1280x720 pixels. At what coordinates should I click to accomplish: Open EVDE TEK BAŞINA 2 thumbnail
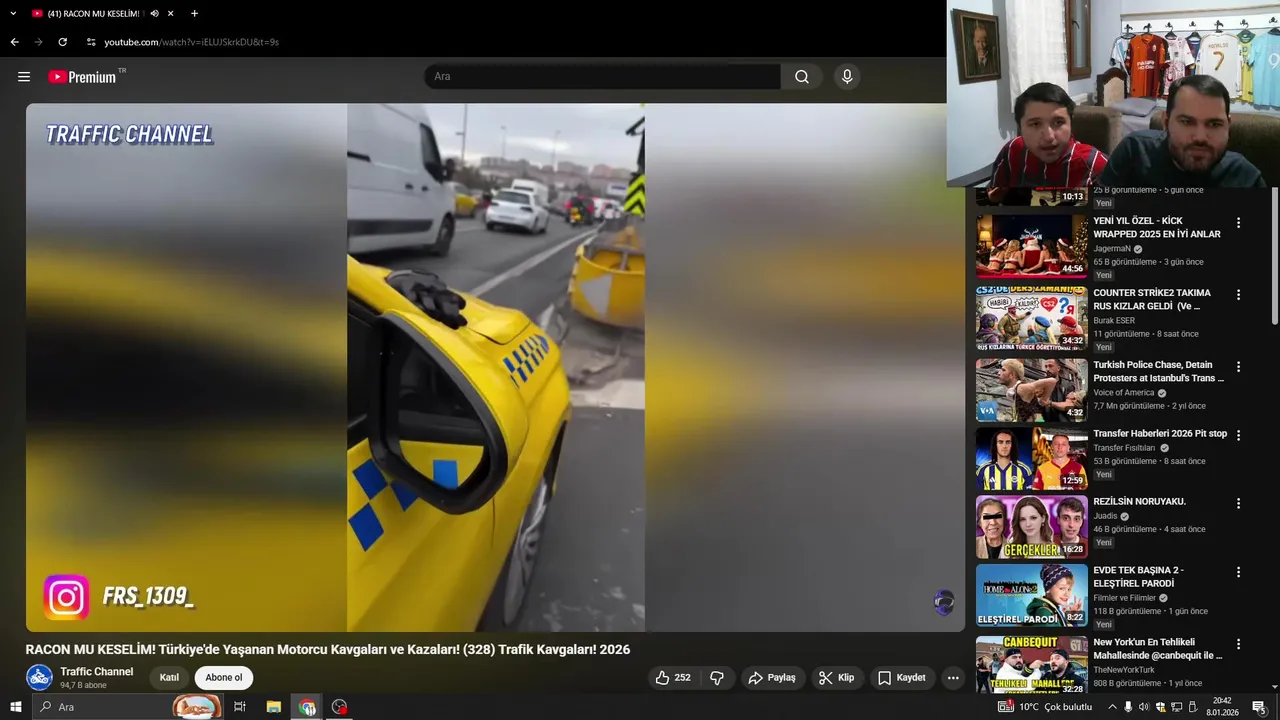pos(1031,595)
